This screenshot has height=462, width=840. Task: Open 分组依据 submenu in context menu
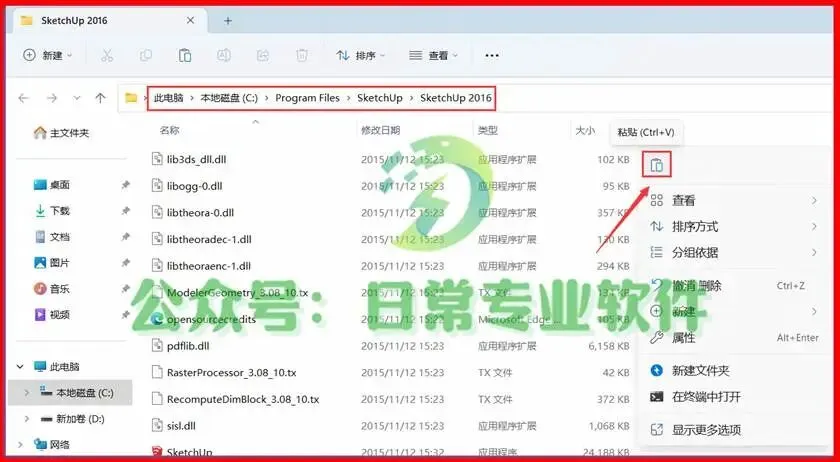tap(733, 252)
